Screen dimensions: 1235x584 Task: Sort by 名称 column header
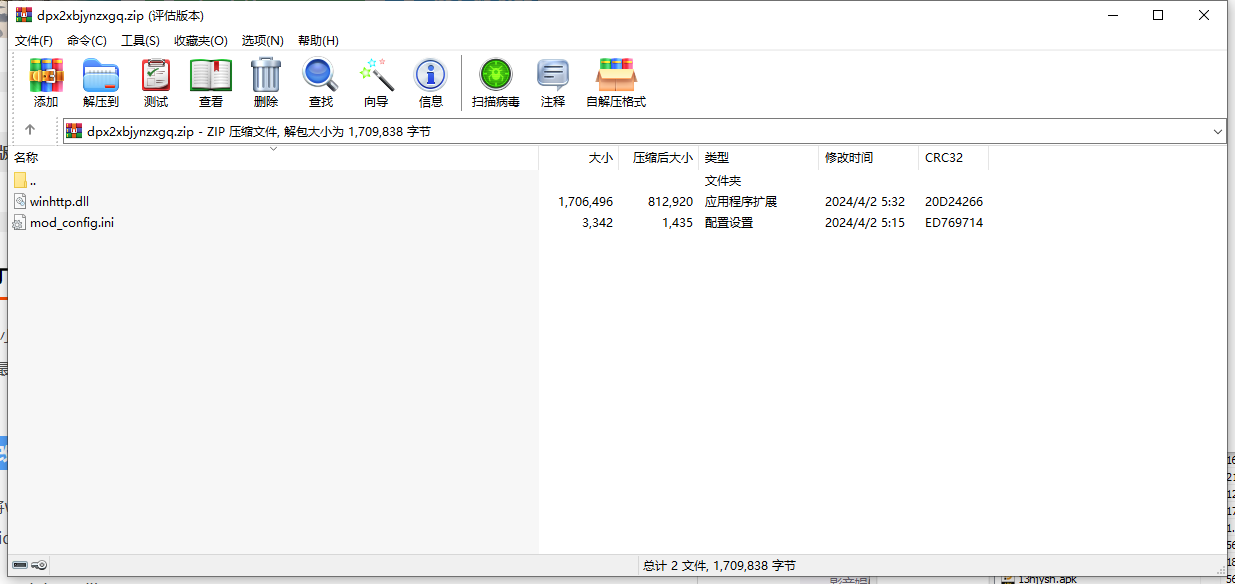[273, 157]
